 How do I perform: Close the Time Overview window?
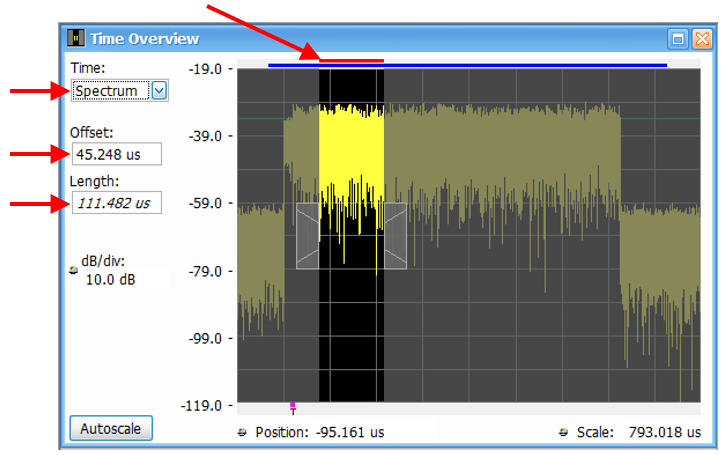pos(702,39)
